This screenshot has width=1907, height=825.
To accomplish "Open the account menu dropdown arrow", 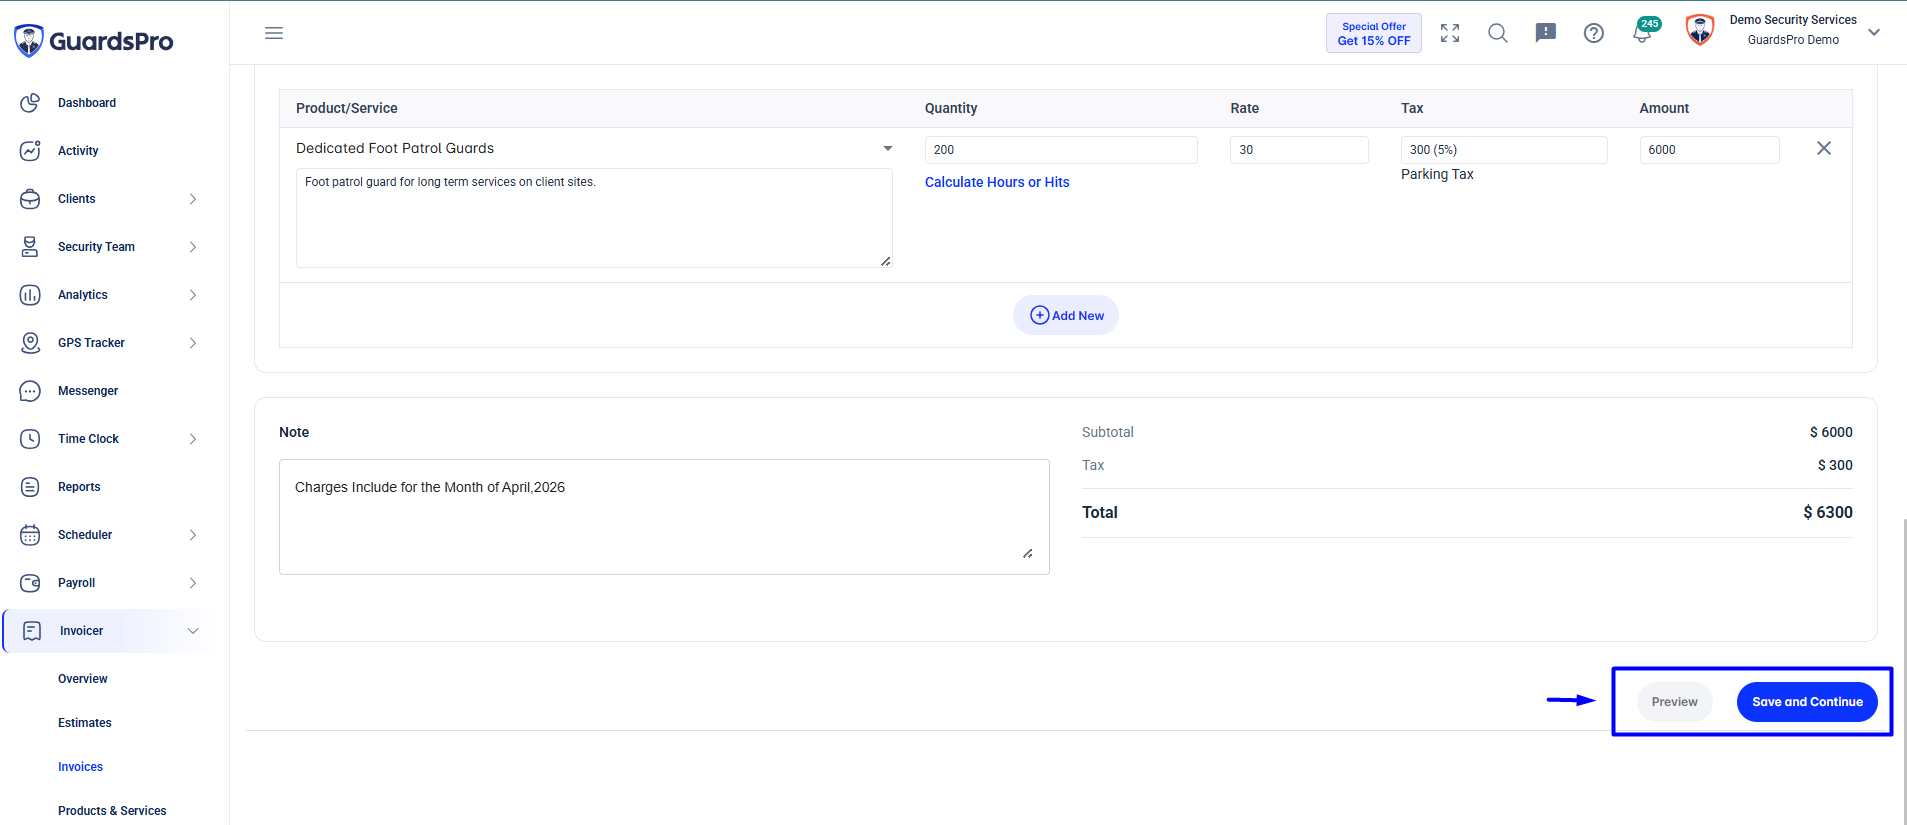I will pos(1874,32).
